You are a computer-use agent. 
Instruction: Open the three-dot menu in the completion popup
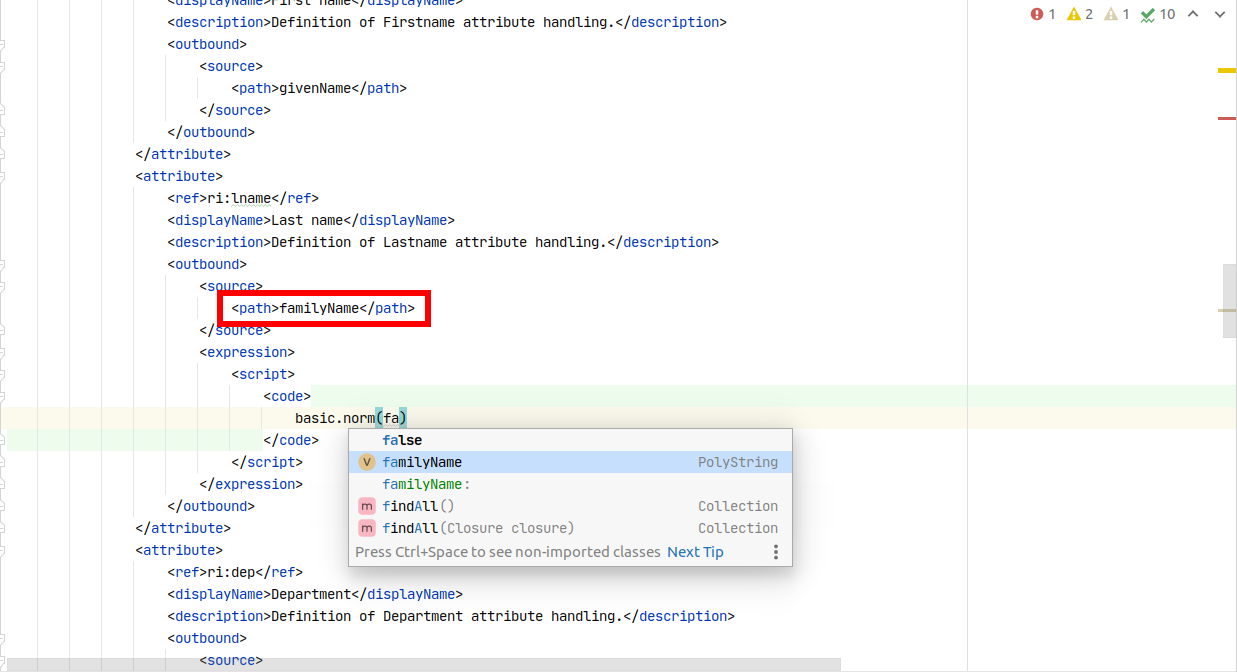pyautogui.click(x=776, y=551)
